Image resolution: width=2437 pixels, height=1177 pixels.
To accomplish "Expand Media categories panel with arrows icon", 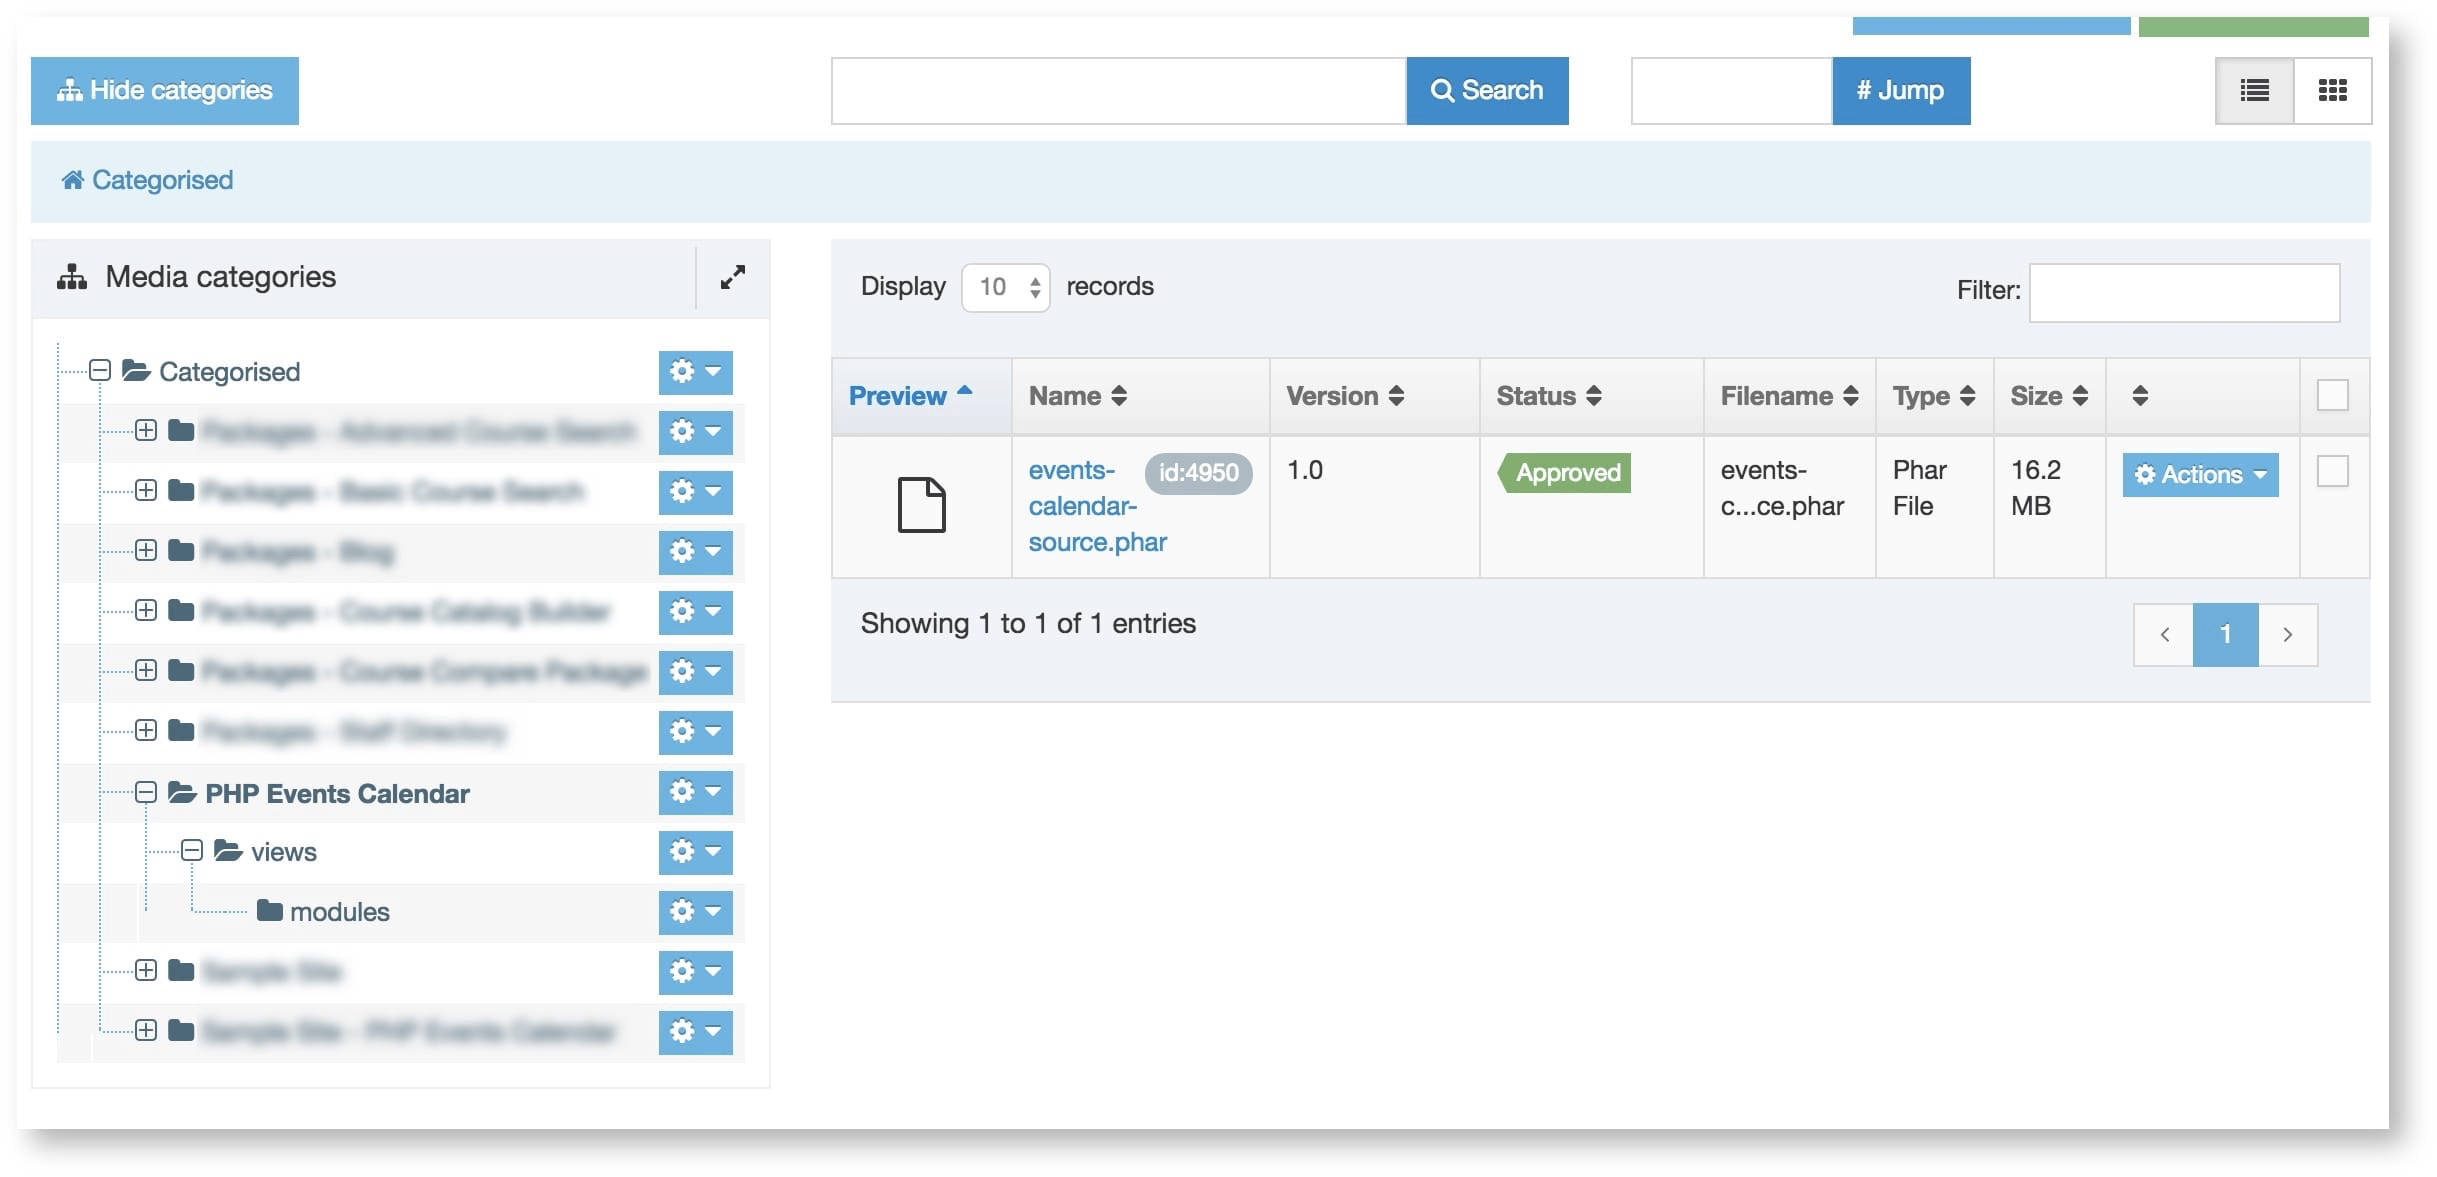I will (732, 277).
